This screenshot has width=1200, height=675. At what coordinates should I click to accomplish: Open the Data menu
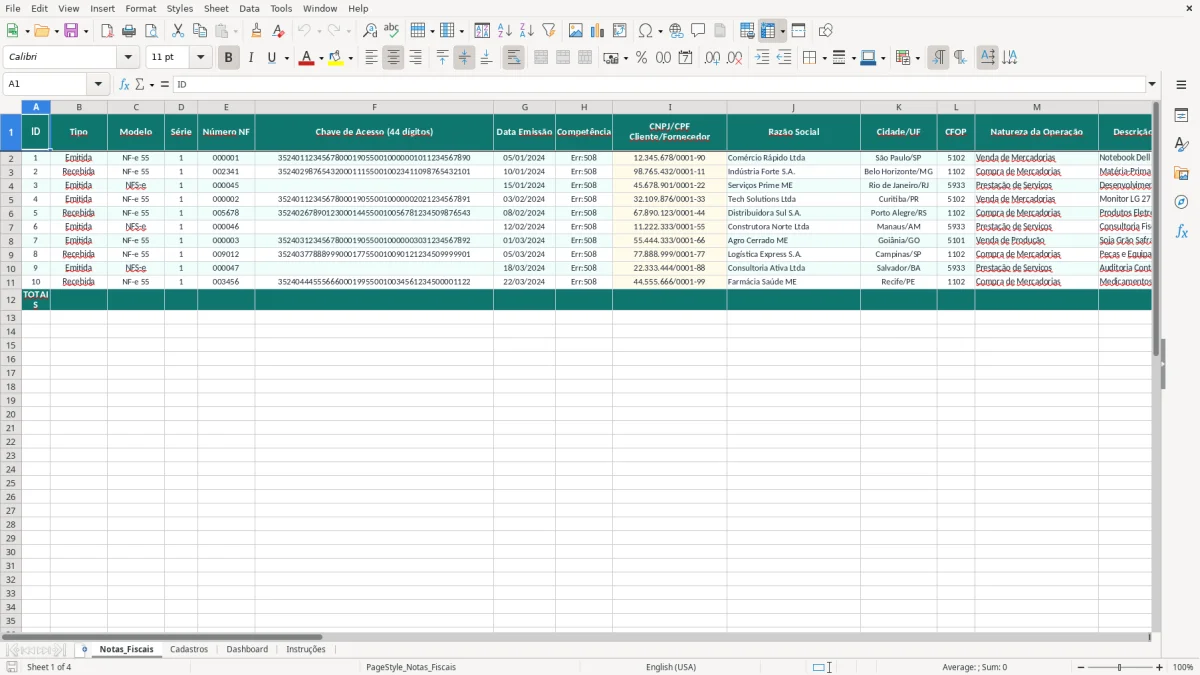pyautogui.click(x=248, y=8)
